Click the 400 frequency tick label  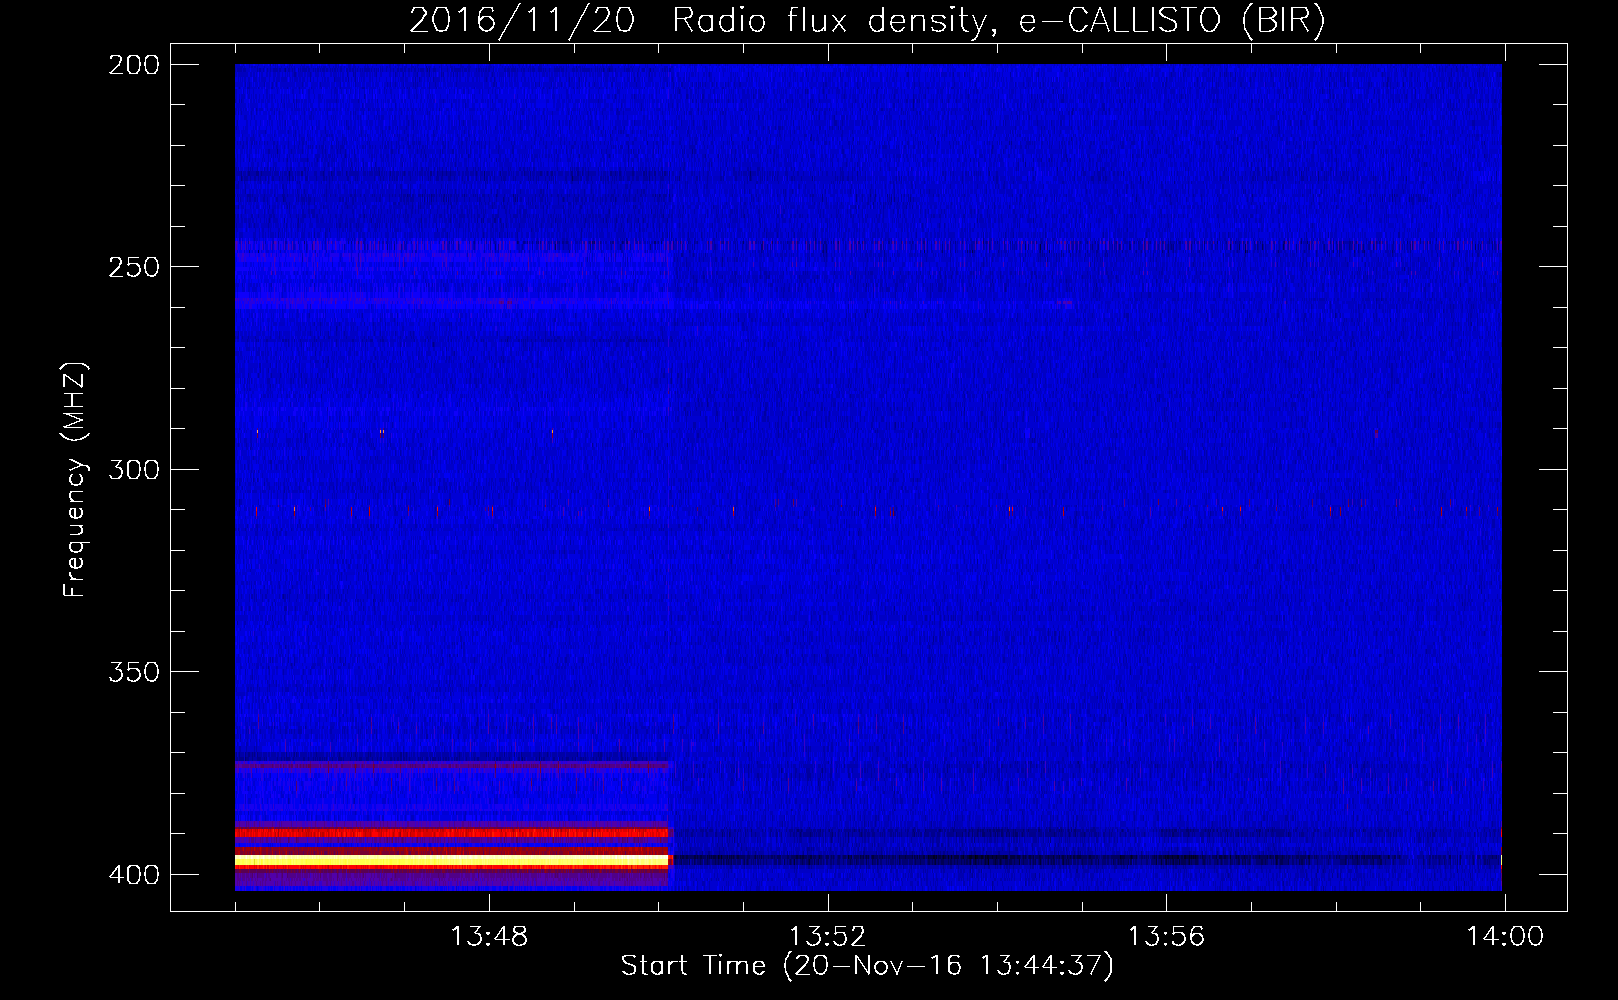point(134,874)
